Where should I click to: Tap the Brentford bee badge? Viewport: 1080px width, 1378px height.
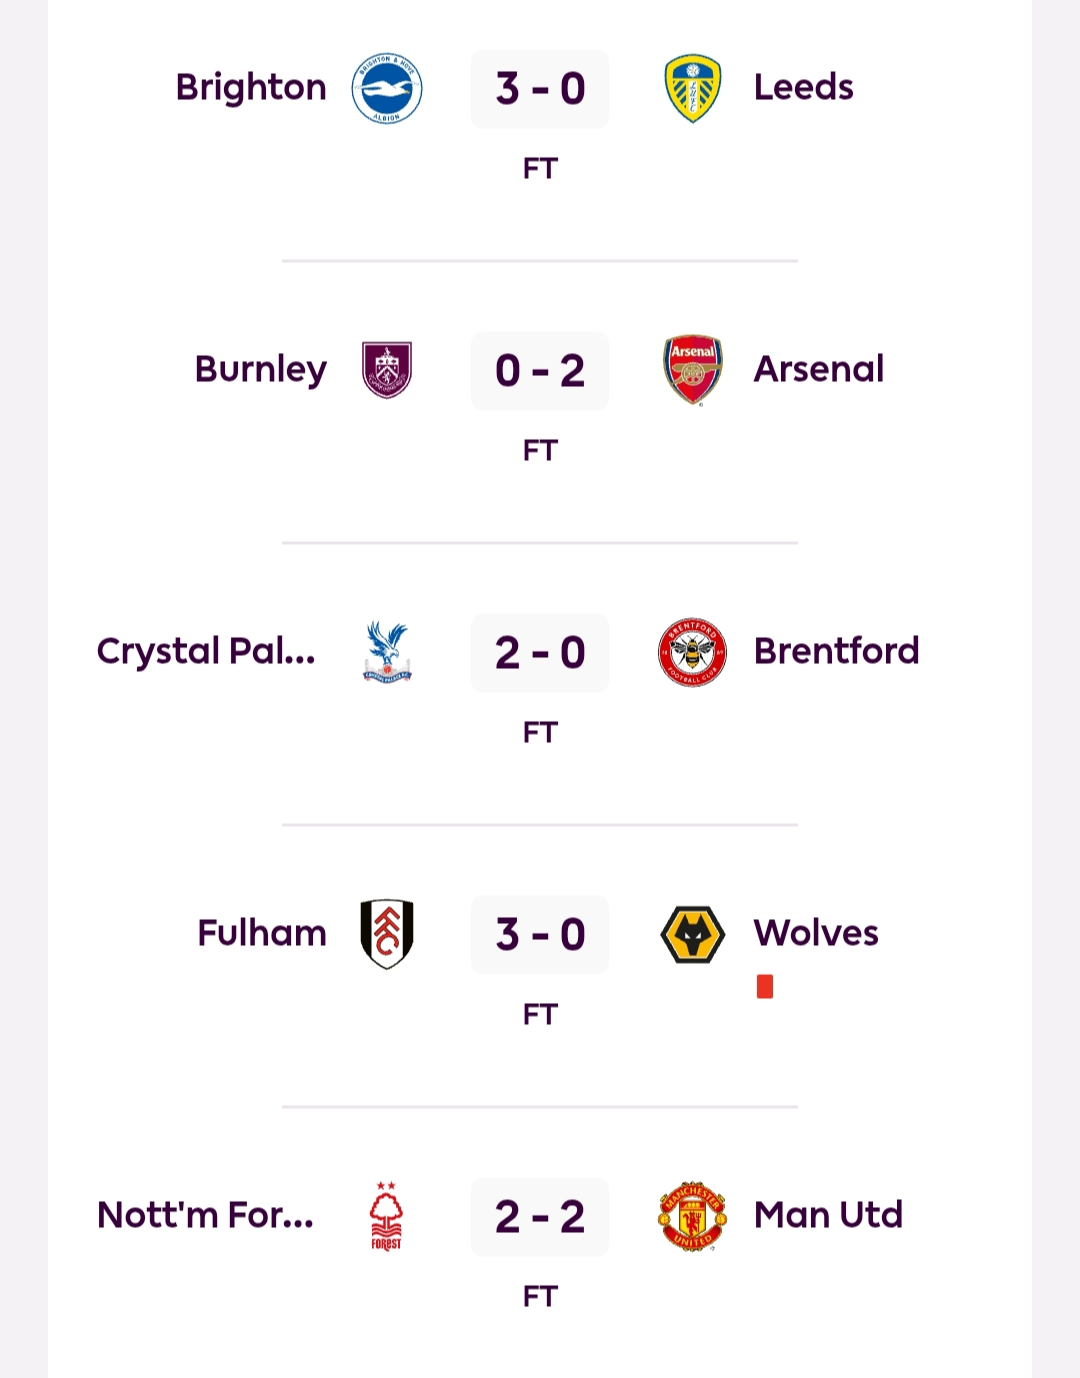tap(693, 652)
